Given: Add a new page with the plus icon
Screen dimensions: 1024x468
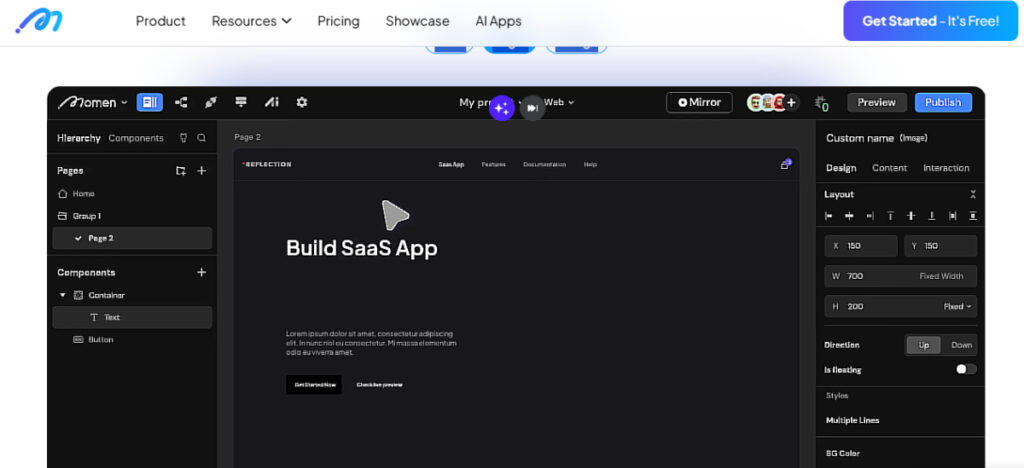Looking at the screenshot, I should pyautogui.click(x=201, y=171).
